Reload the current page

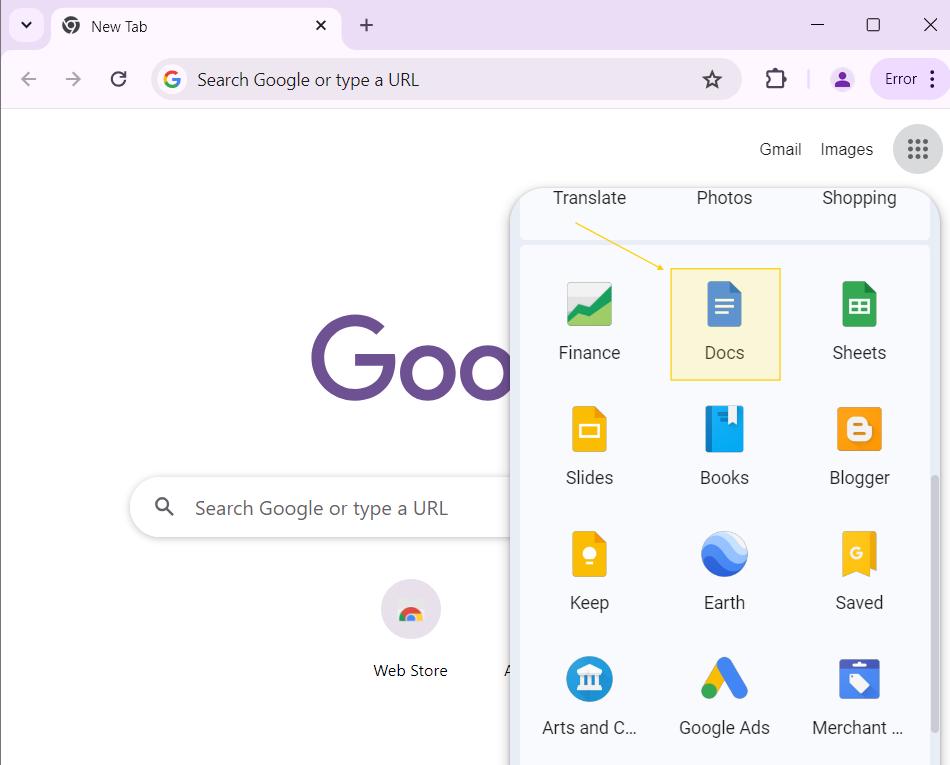tap(119, 79)
